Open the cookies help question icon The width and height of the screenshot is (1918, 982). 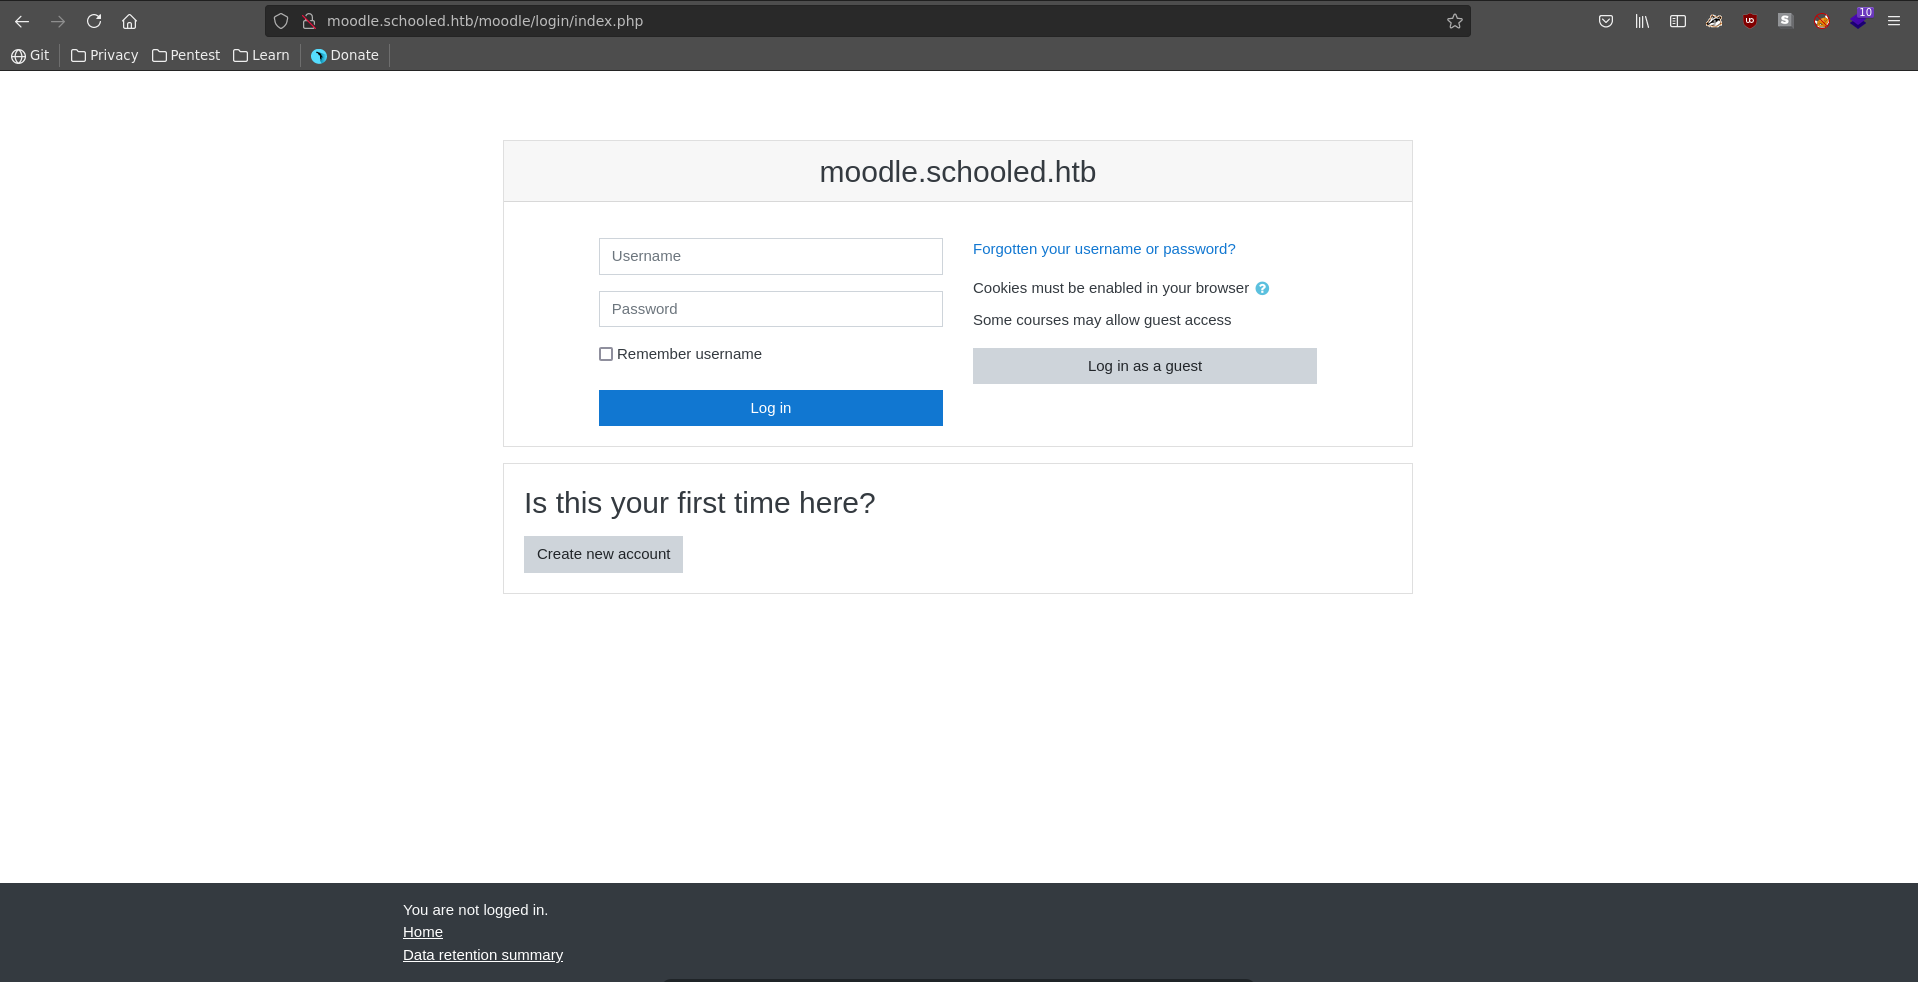(1262, 289)
